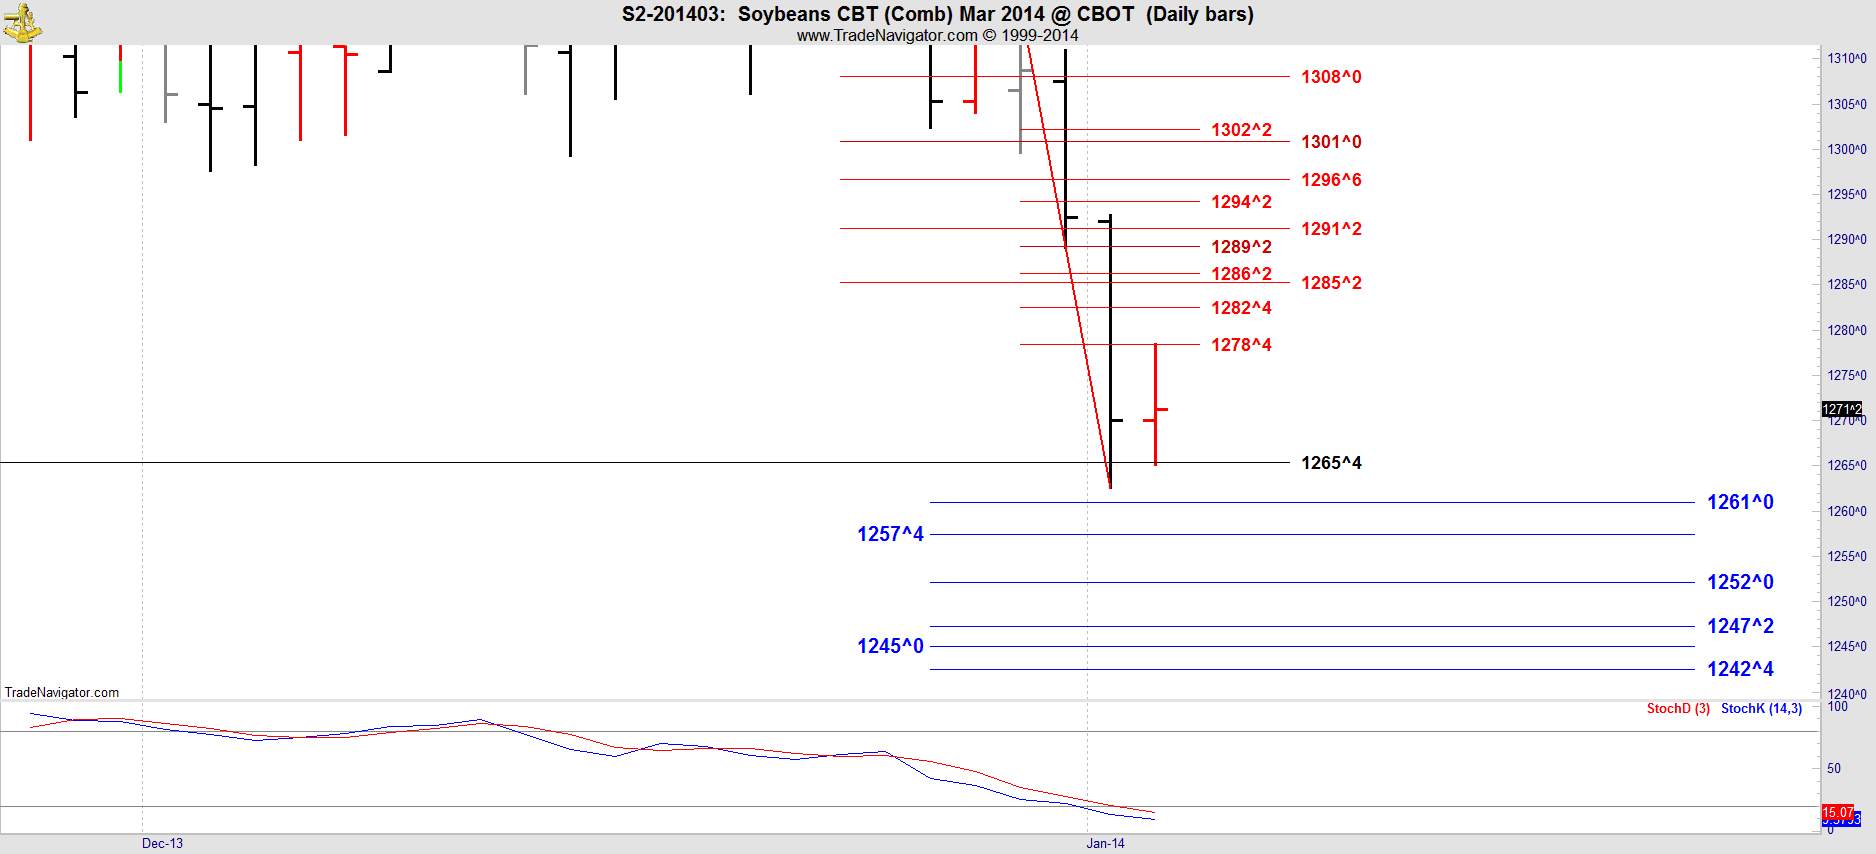
Task: Click the red 15.07 stochastic value tag
Action: pos(1837,812)
